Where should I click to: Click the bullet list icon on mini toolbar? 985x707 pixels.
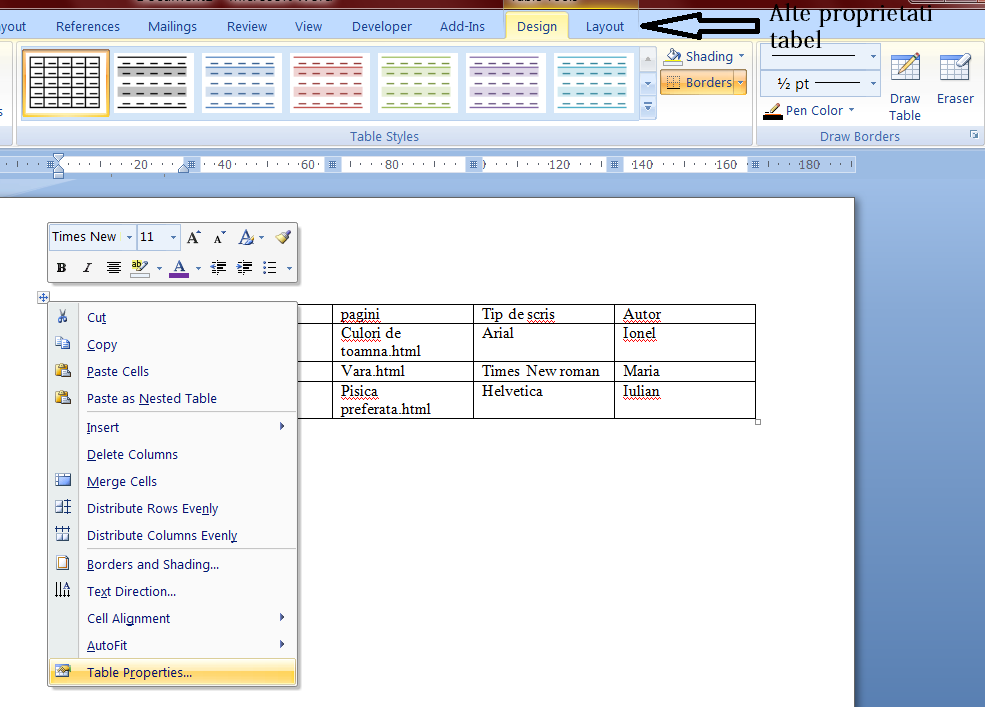271,267
